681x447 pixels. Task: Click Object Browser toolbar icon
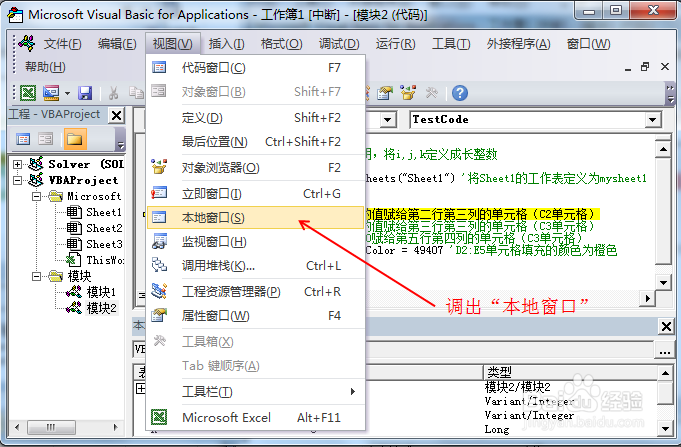pyautogui.click(x=408, y=93)
